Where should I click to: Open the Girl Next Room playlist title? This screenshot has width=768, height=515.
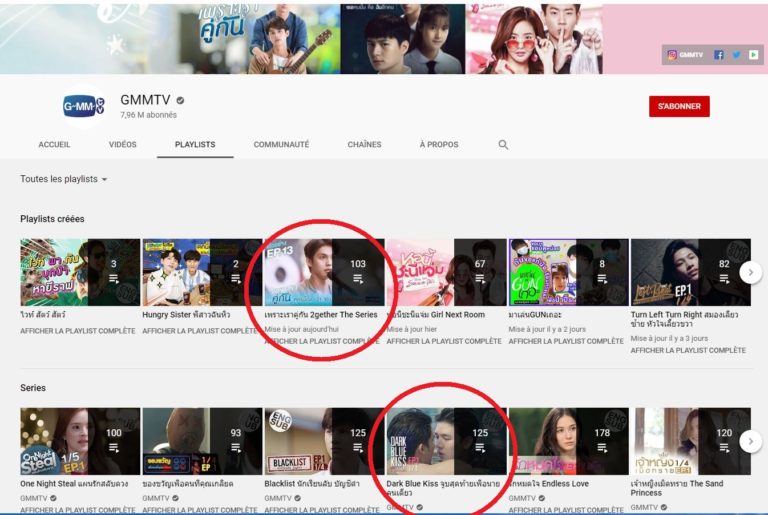[436, 315]
